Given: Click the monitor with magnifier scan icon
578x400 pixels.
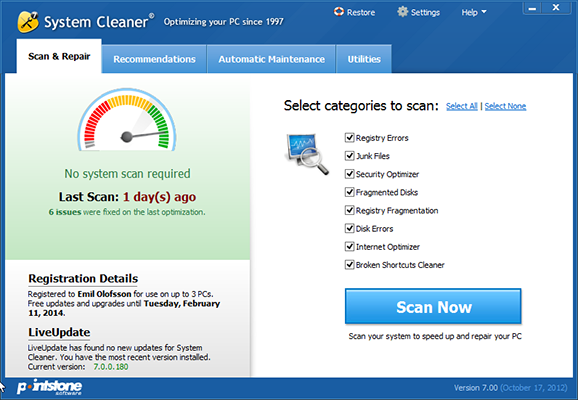Looking at the screenshot, I should point(307,154).
